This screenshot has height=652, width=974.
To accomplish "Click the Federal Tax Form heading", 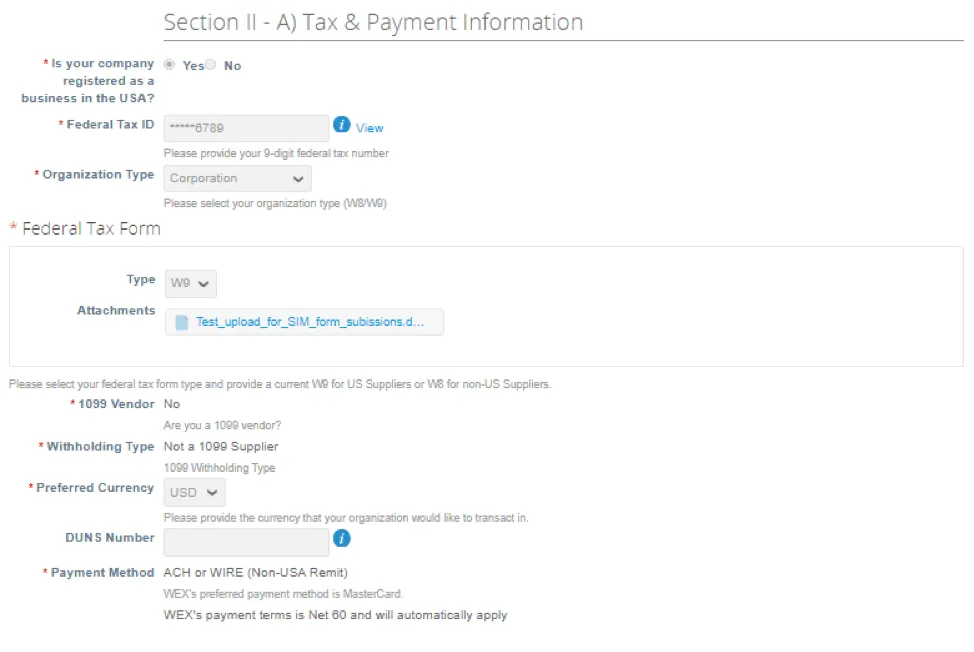I will [x=91, y=229].
